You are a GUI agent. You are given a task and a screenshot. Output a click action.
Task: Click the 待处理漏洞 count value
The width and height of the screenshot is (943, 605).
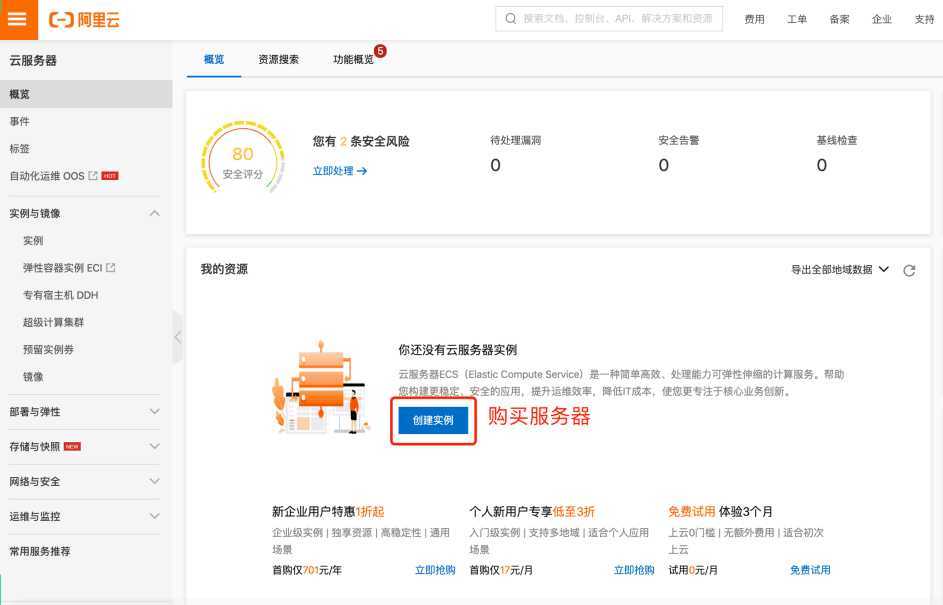pos(495,165)
